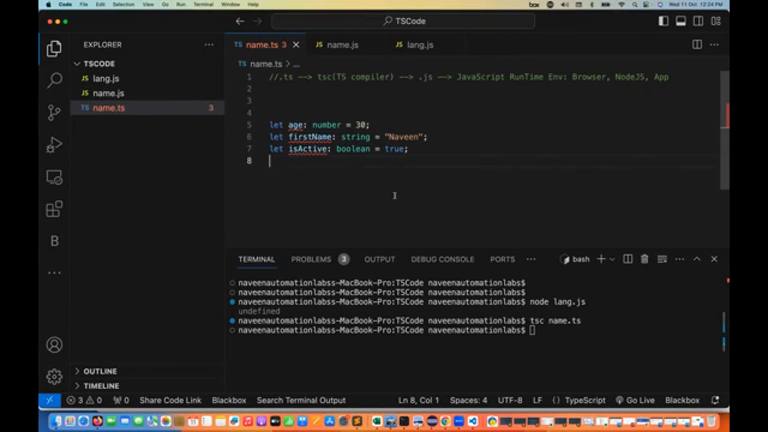Click Search Terminal Output in status bar
The image size is (768, 432).
pyautogui.click(x=301, y=400)
